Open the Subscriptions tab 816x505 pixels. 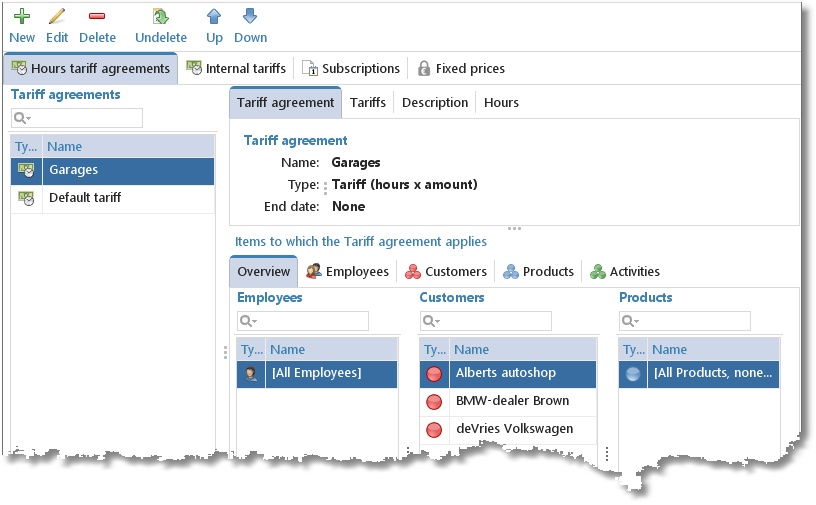pos(351,69)
